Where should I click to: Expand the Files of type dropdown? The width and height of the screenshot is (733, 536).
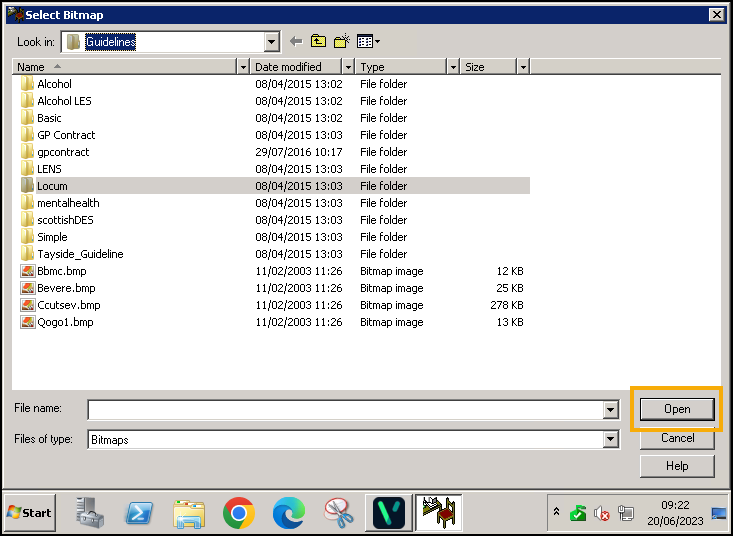coord(610,440)
